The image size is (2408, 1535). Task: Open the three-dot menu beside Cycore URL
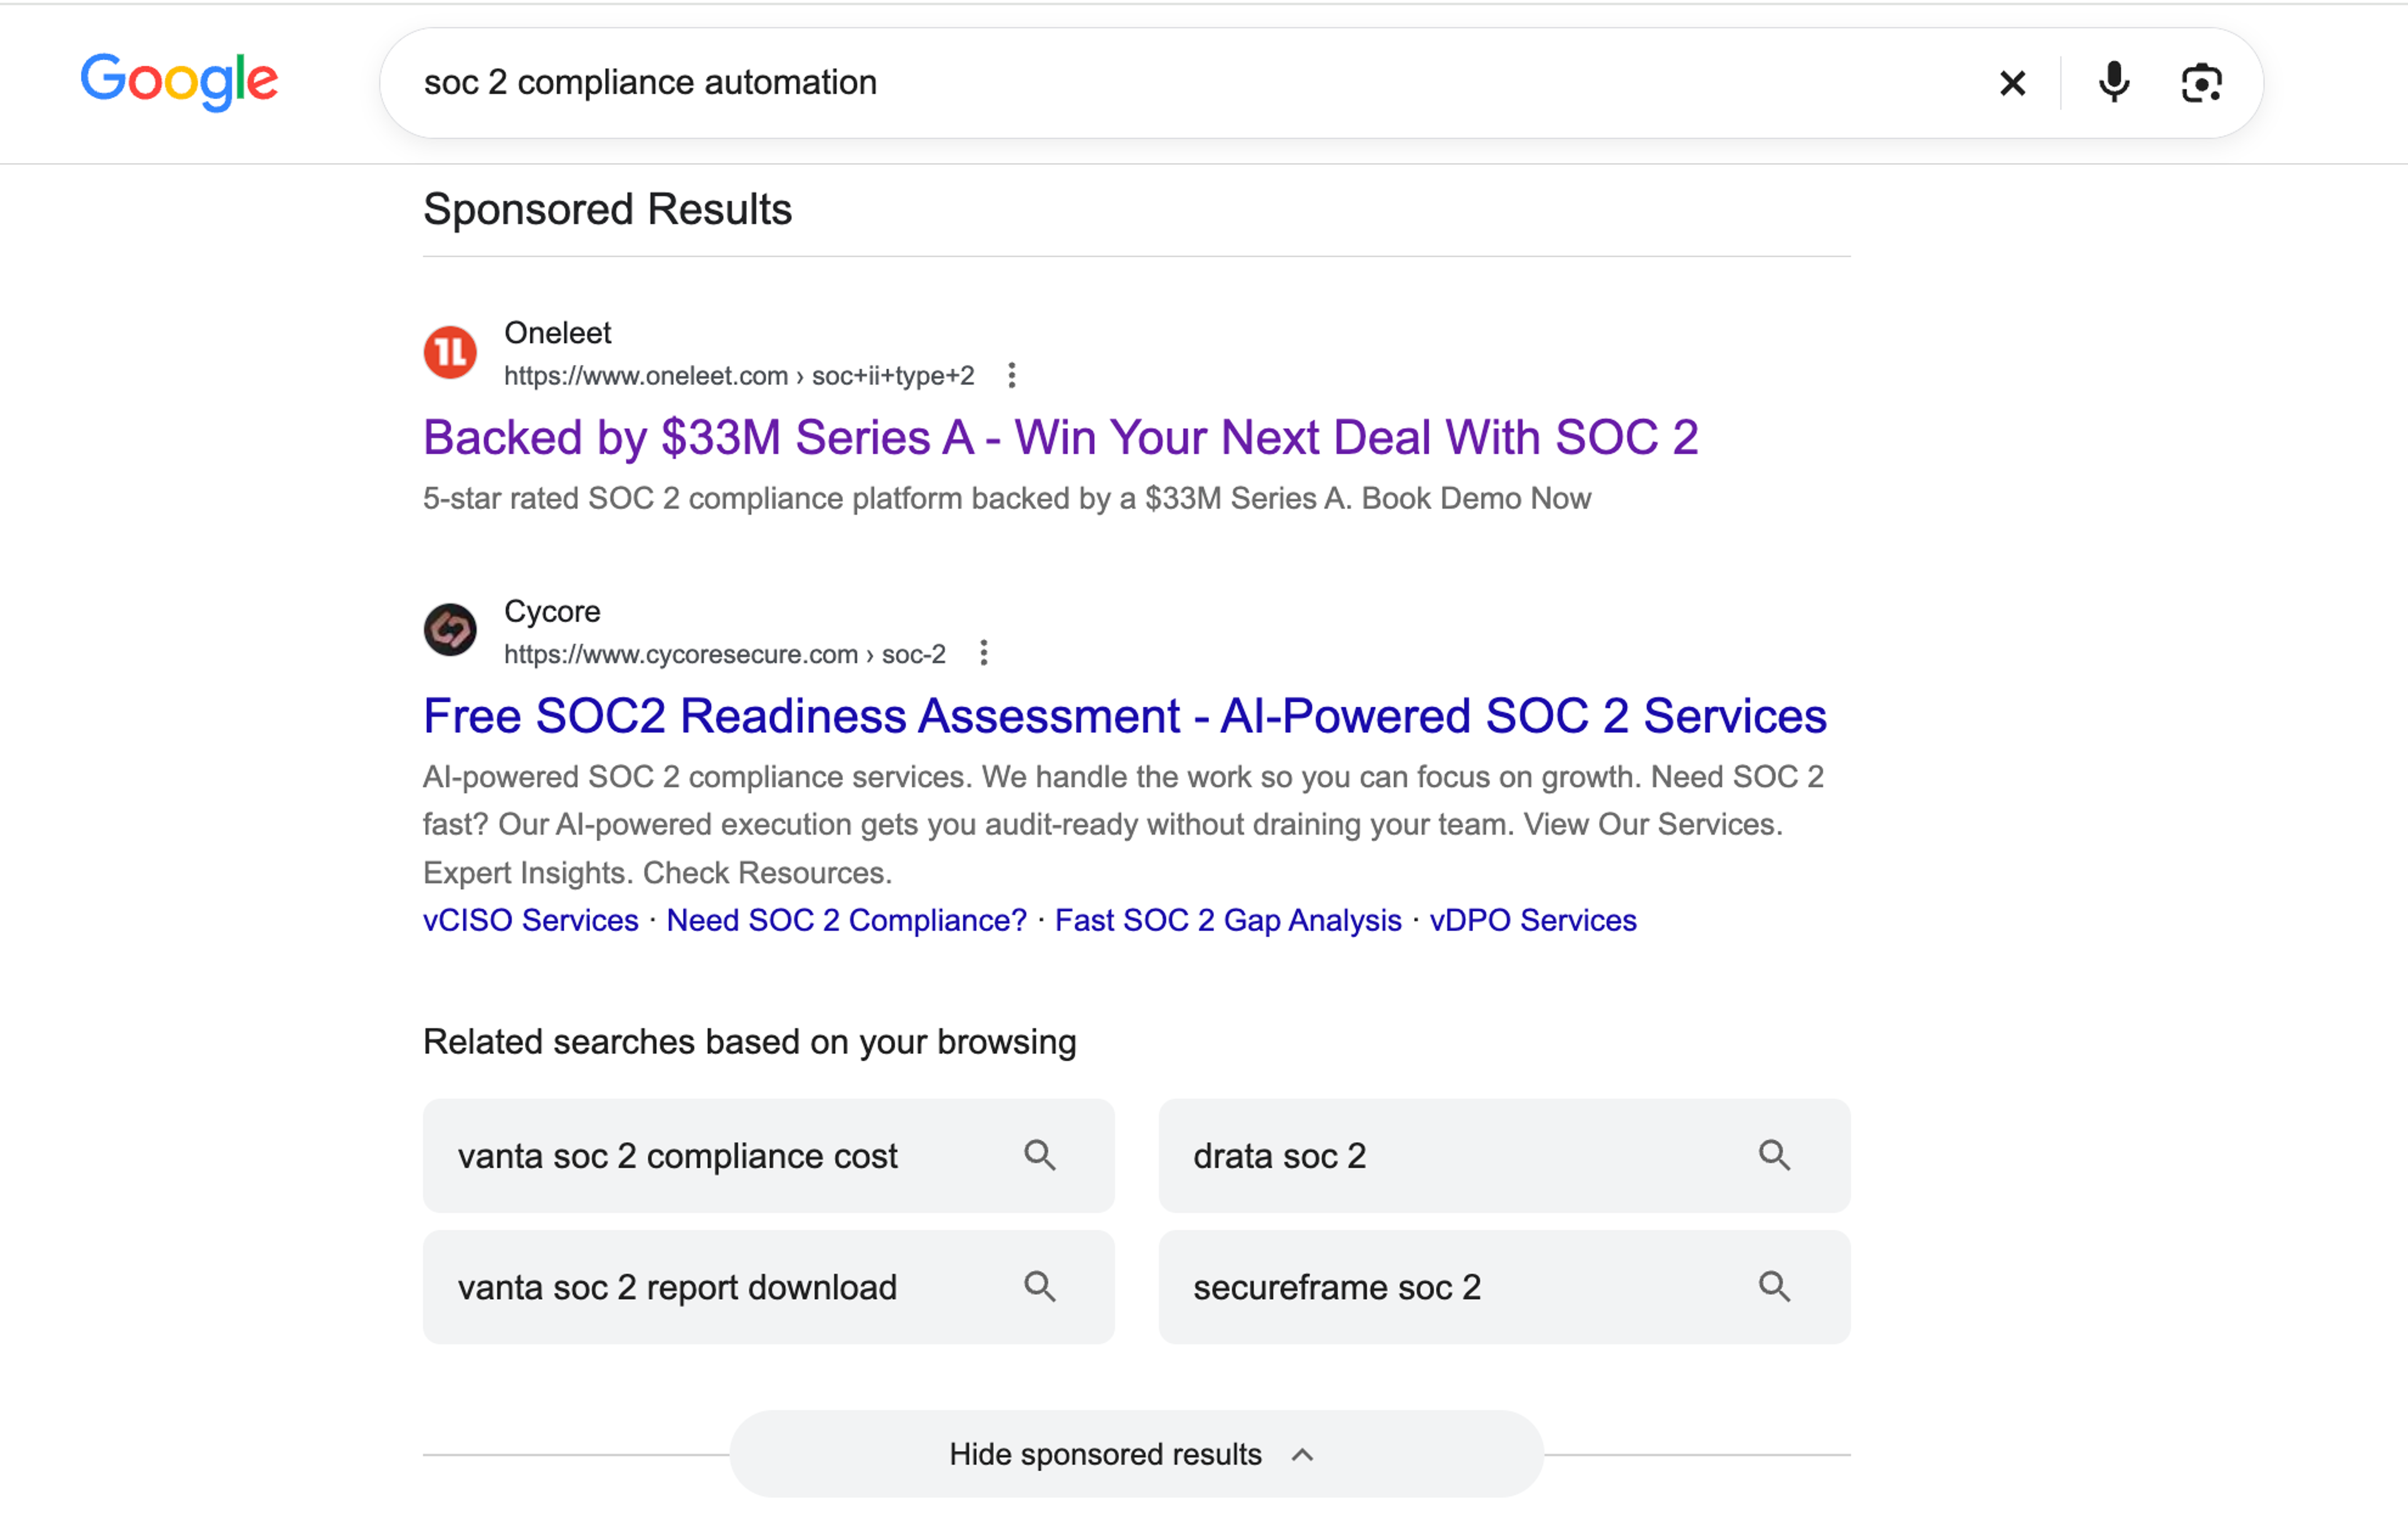[x=984, y=654]
